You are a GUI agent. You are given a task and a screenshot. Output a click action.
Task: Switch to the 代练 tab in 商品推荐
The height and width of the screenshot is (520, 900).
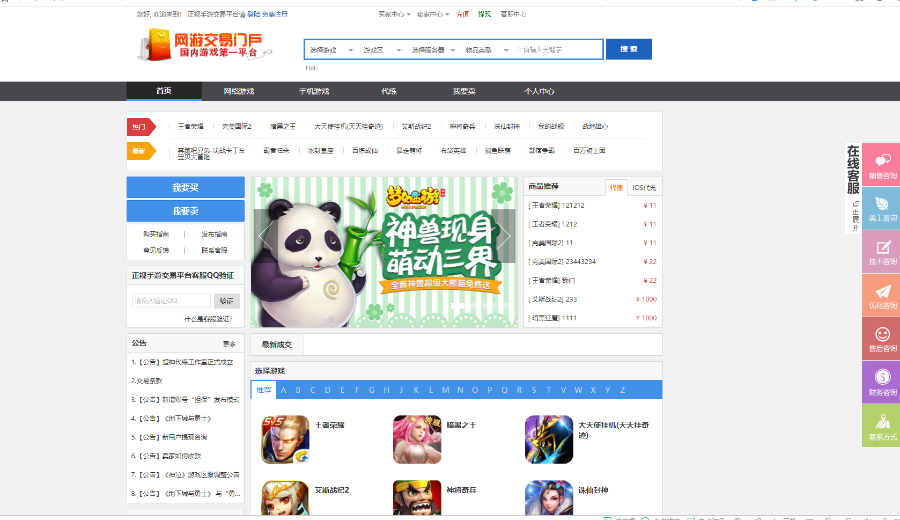click(x=616, y=187)
